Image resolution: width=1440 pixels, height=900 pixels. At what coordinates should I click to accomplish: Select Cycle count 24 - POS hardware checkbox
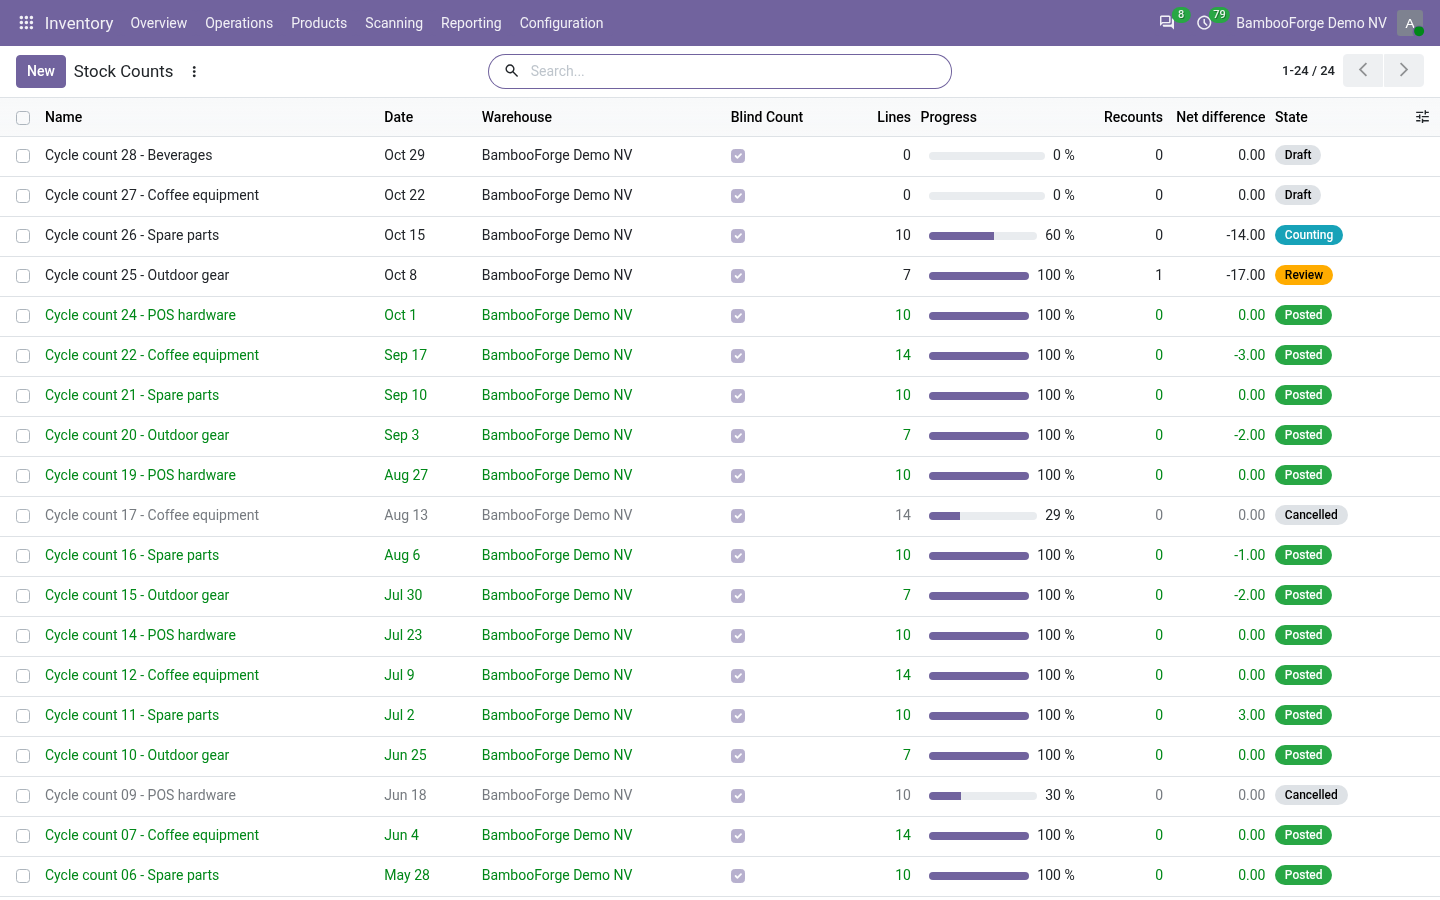coord(23,316)
